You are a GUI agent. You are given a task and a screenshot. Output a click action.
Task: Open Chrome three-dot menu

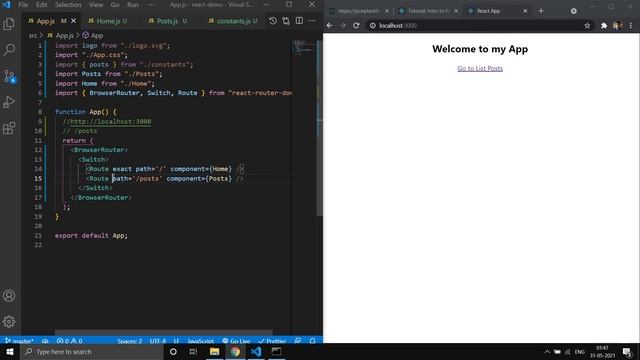point(631,26)
